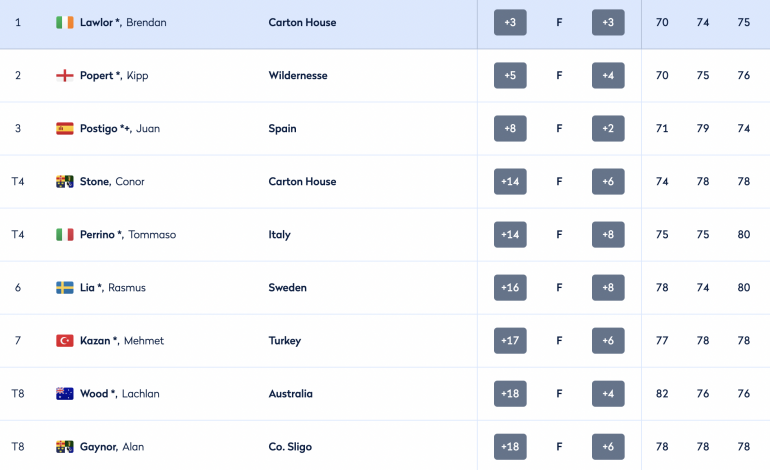
Task: Open Perrino, Tommaso player row
Action: pos(385,235)
